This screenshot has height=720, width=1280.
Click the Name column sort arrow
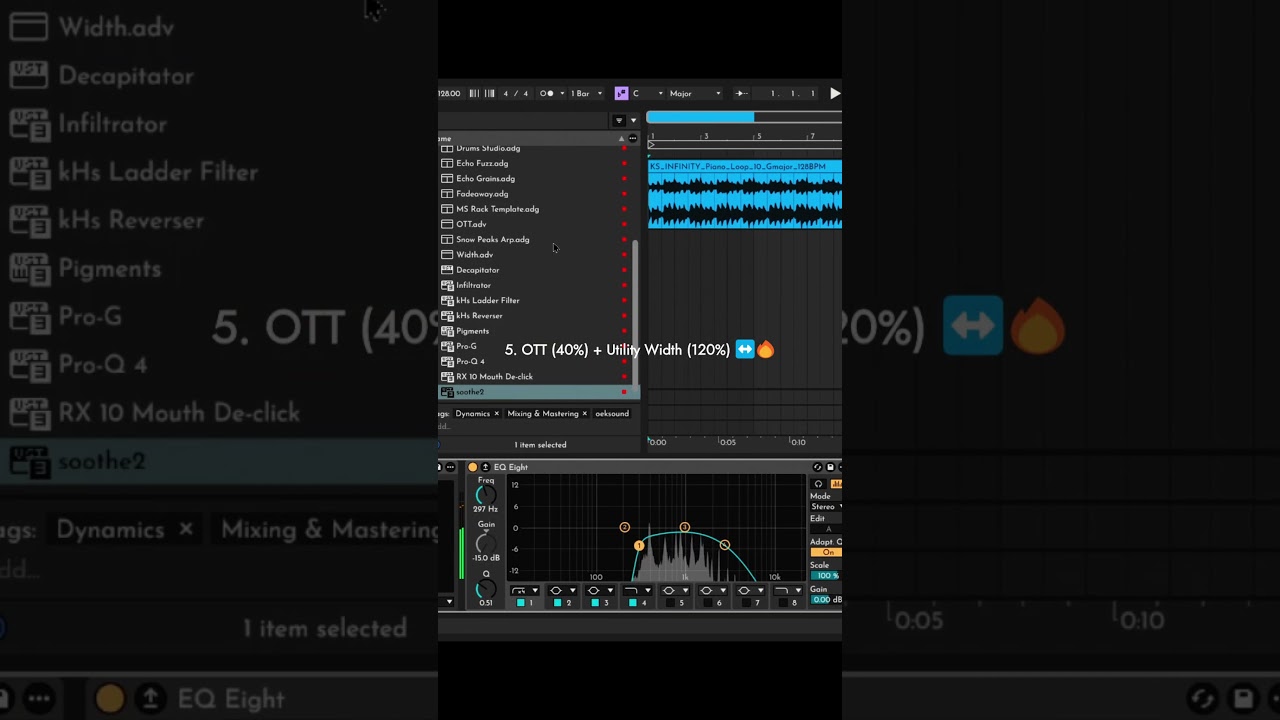tap(621, 138)
